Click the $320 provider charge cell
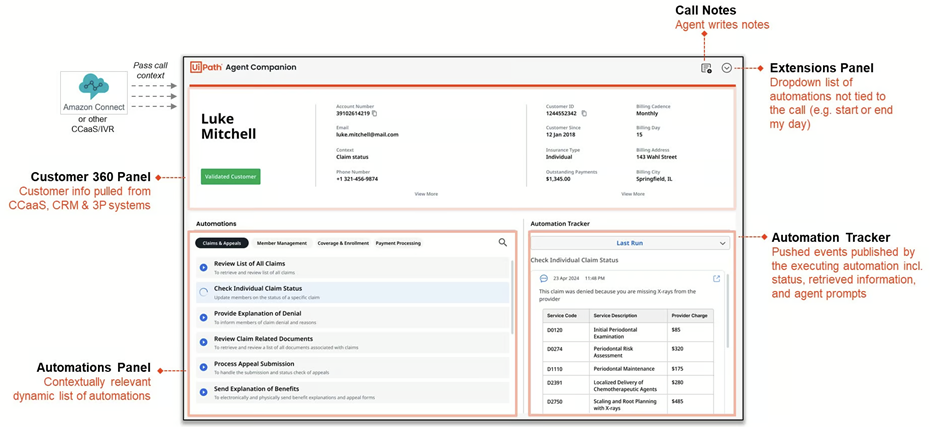This screenshot has height=427, width=930. click(689, 351)
